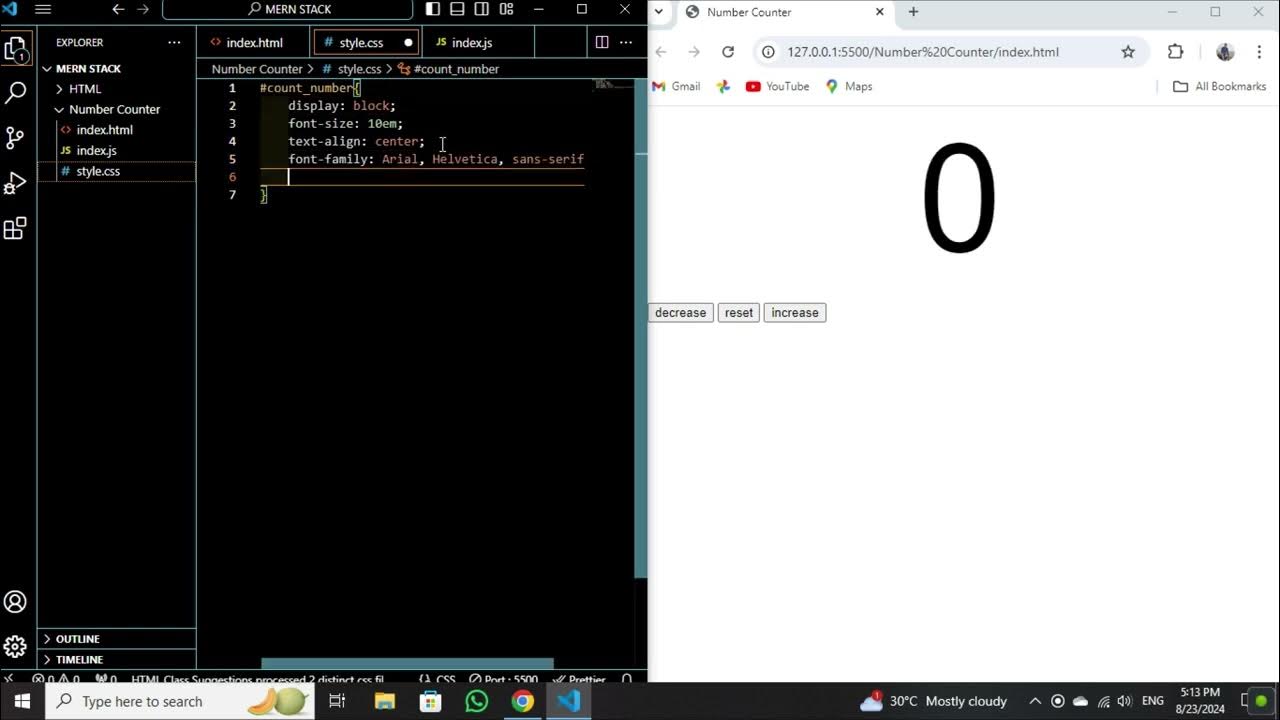Toggle the primary side bar layout icon
The height and width of the screenshot is (720, 1280).
pos(433,9)
